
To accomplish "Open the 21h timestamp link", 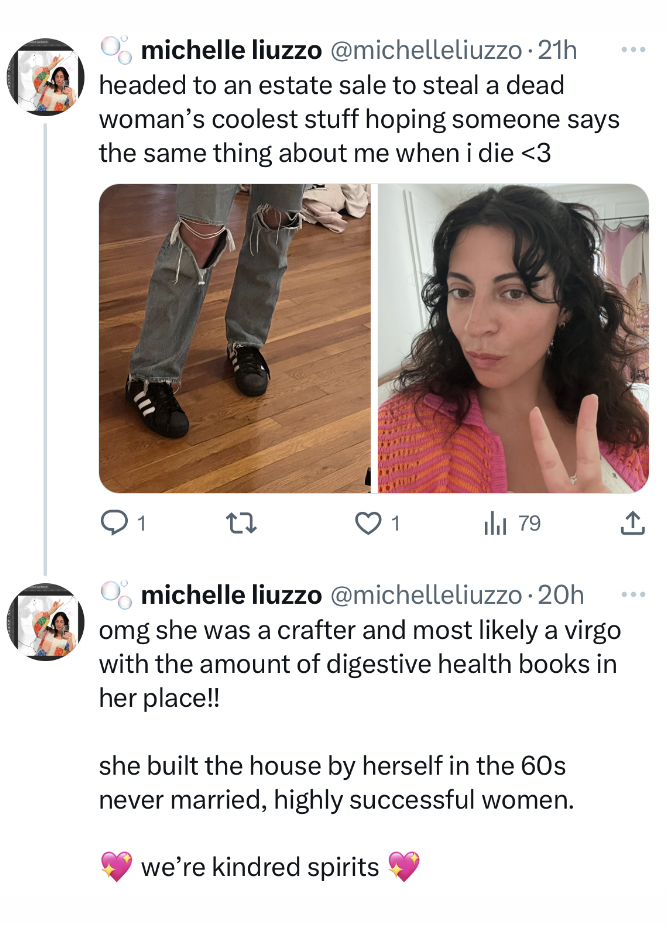I will (557, 50).
